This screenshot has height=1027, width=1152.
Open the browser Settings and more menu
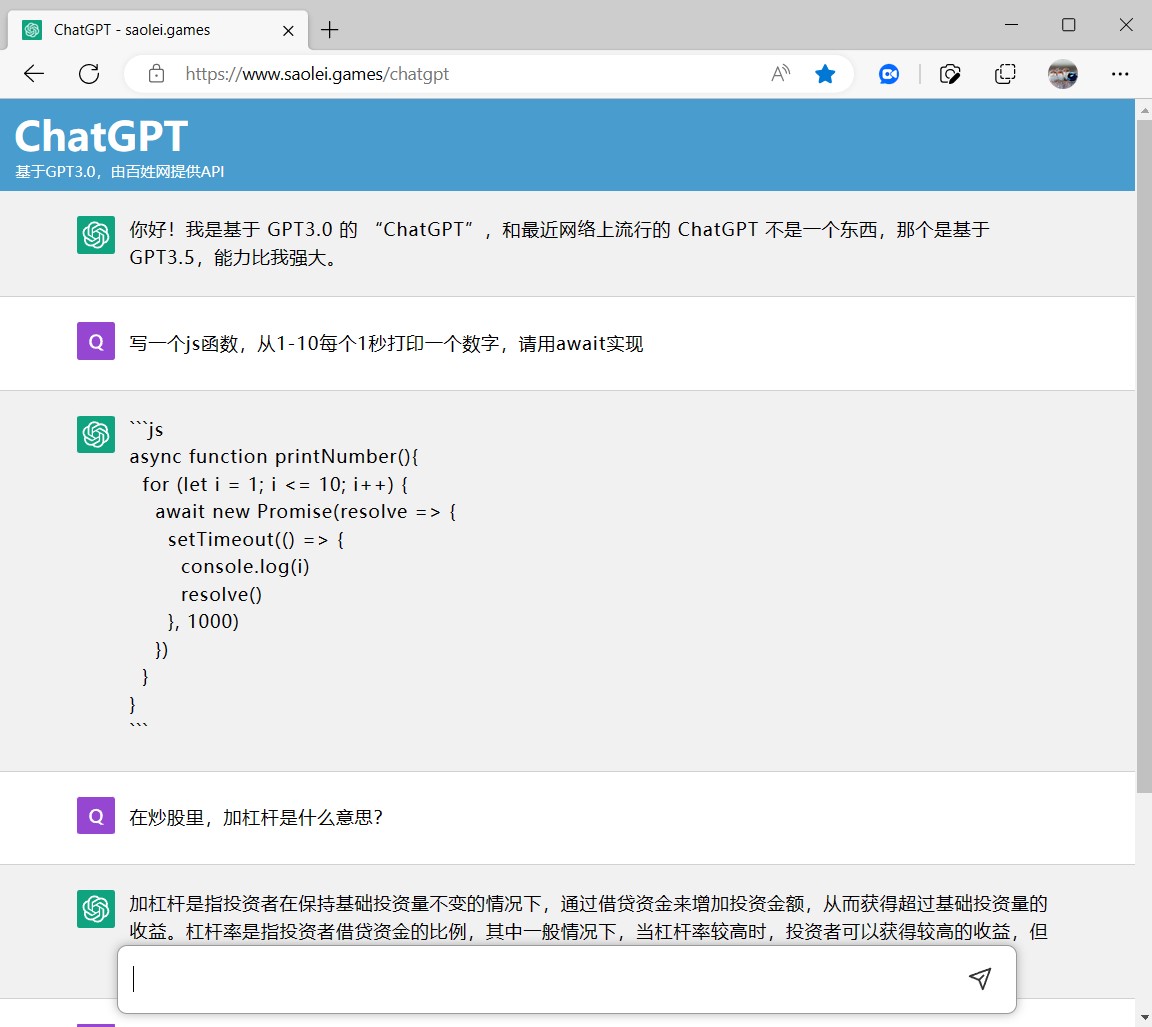pos(1120,73)
